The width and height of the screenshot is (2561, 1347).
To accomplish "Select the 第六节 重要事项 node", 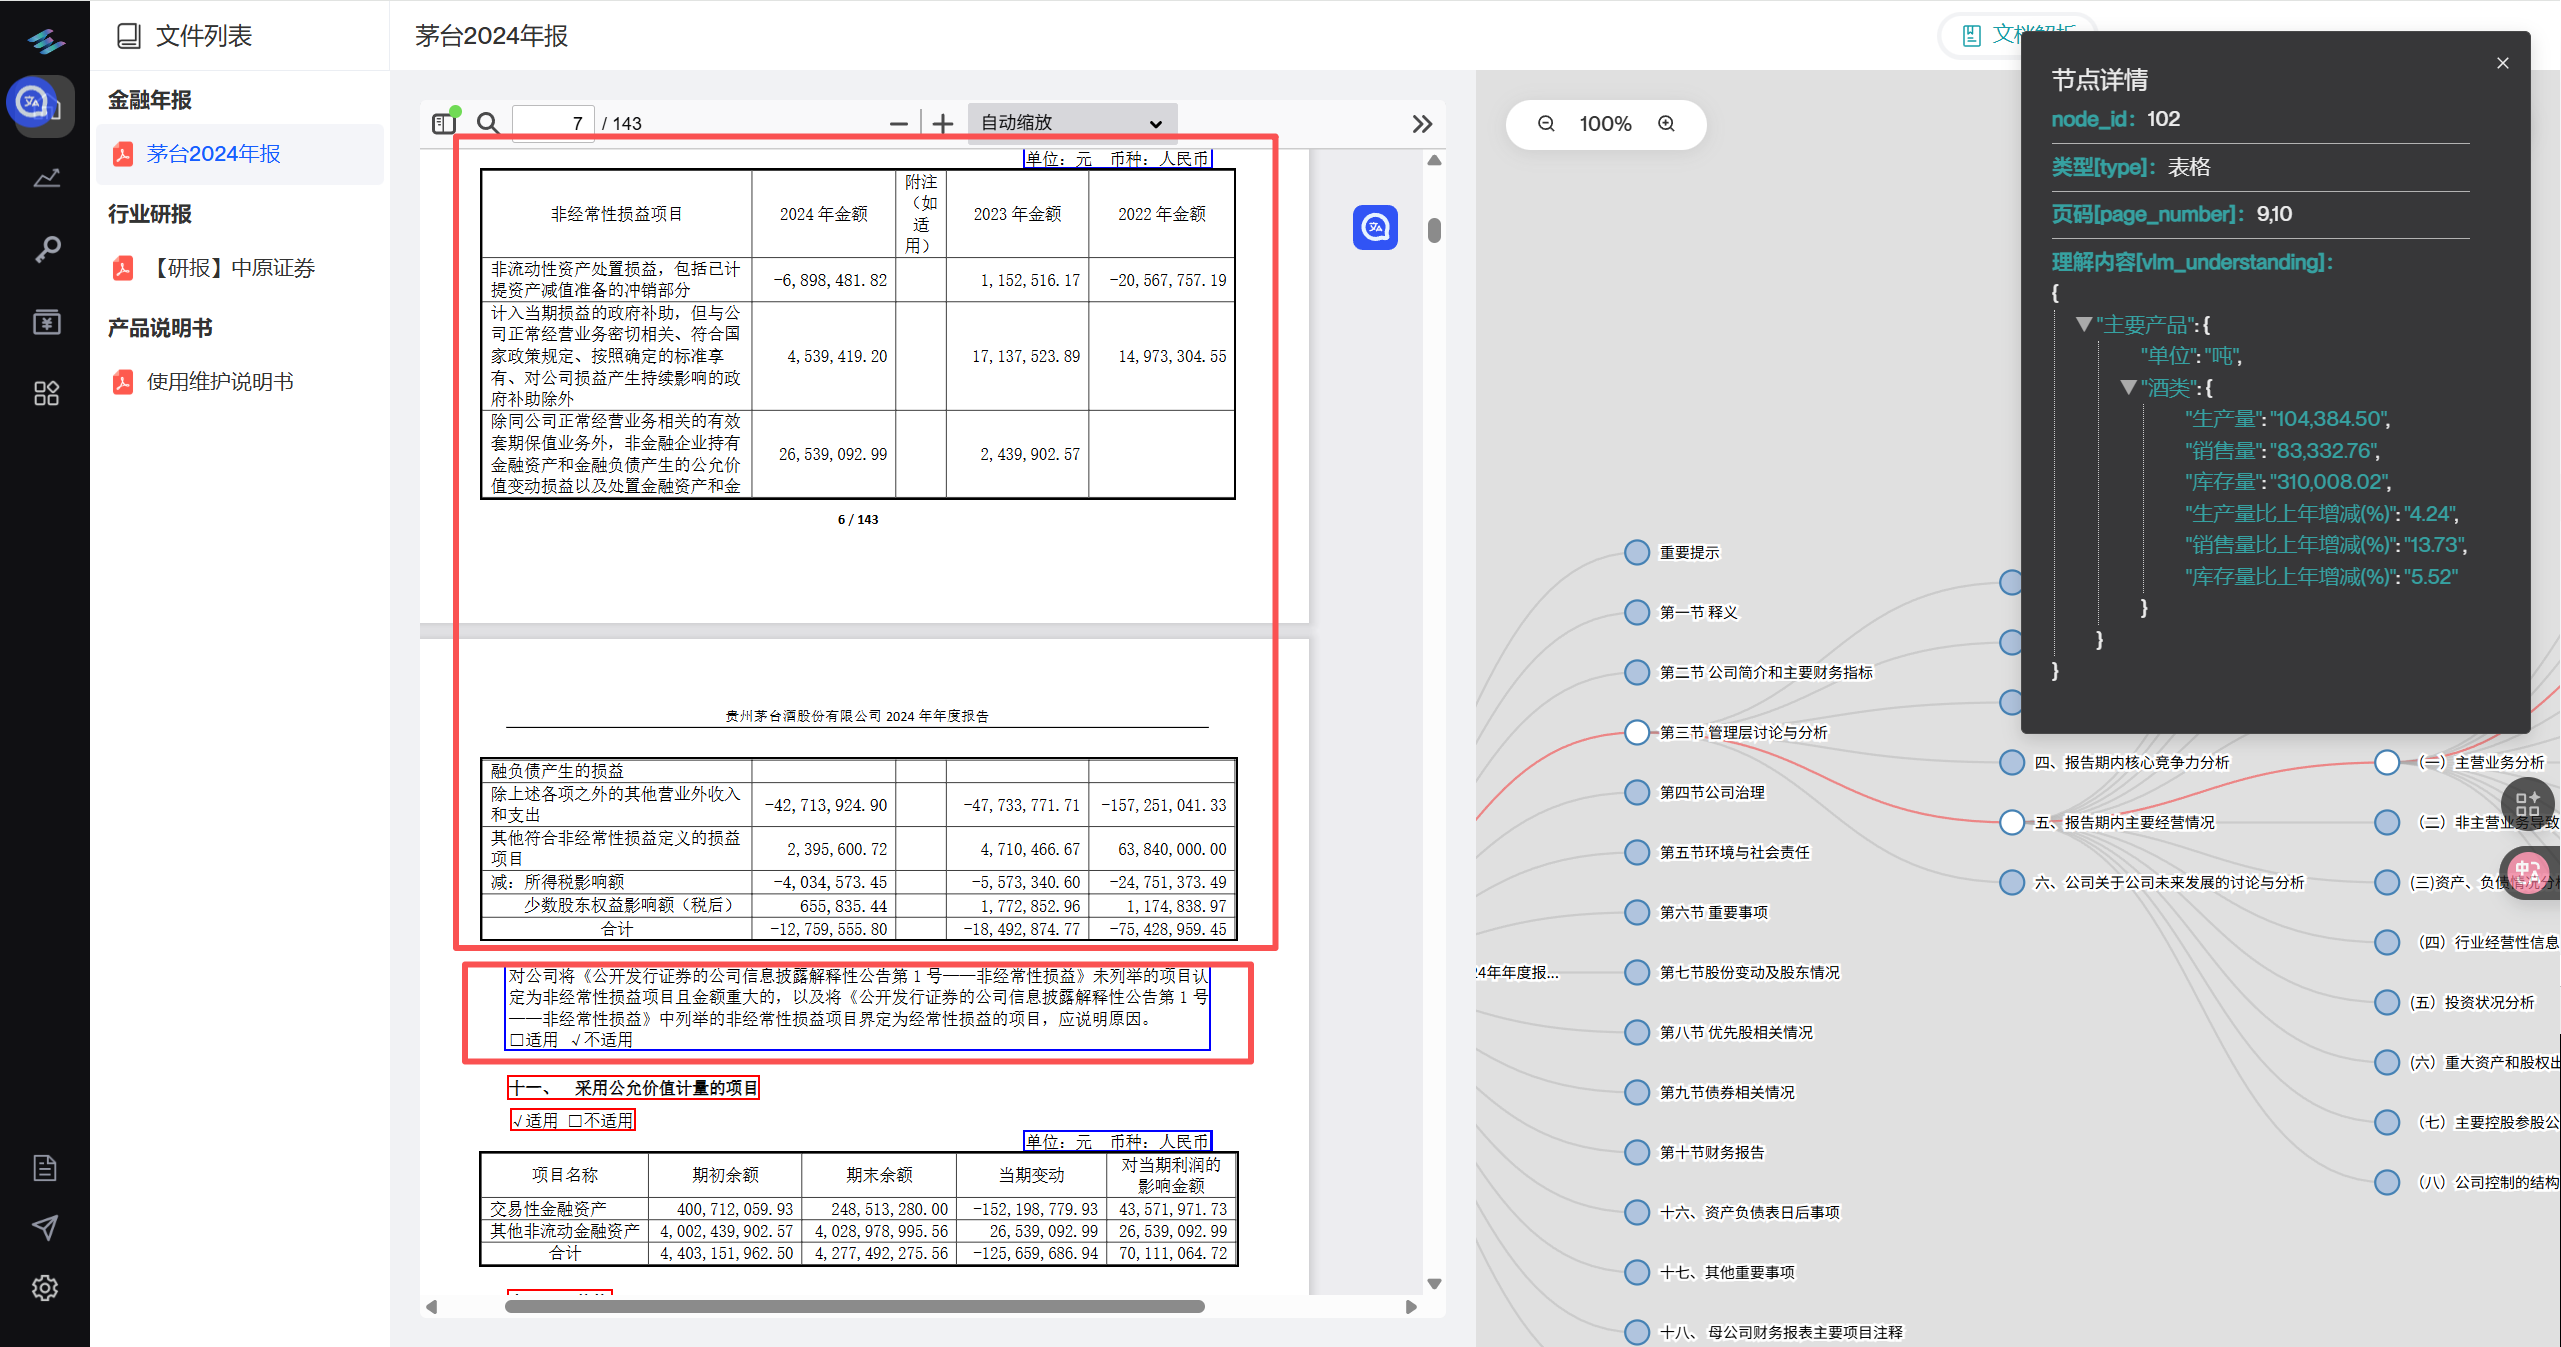I will [x=1637, y=912].
